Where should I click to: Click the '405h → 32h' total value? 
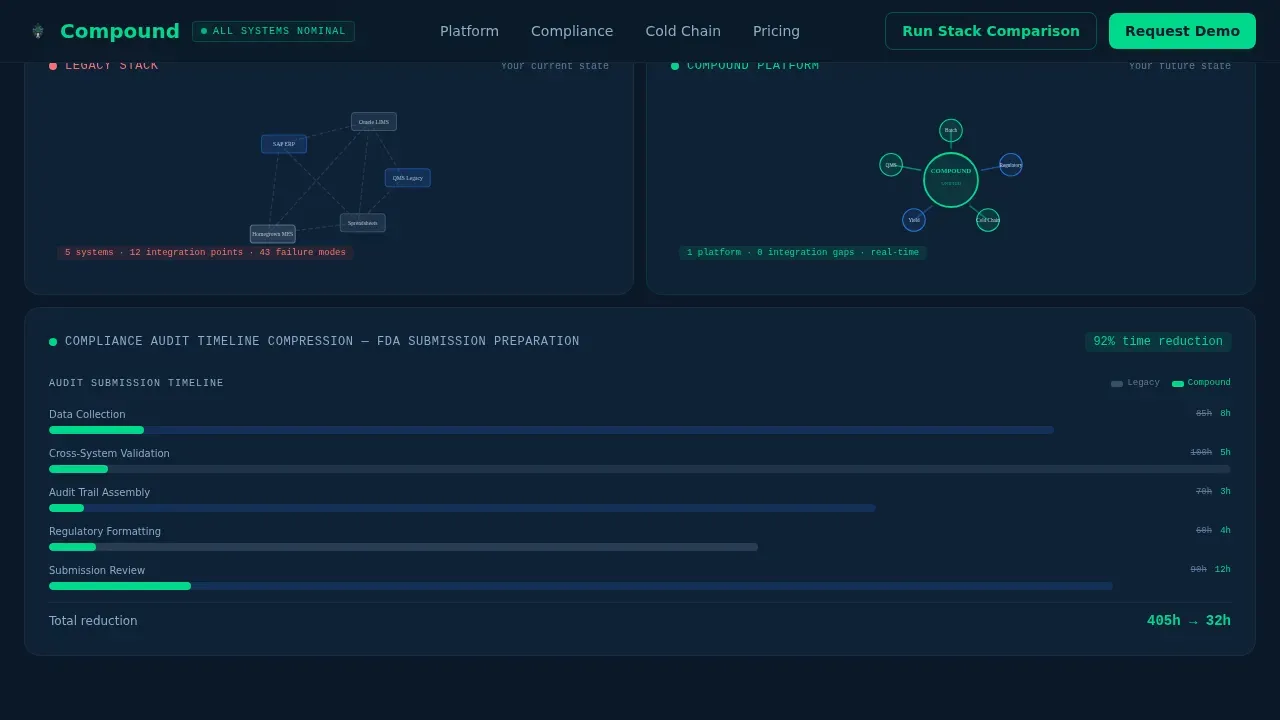1189,621
